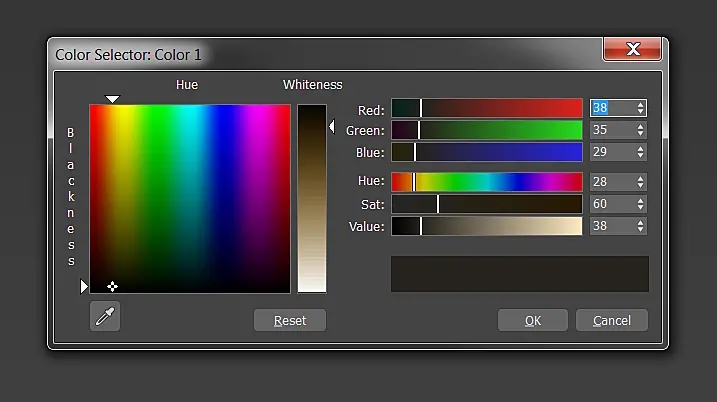Image resolution: width=717 pixels, height=402 pixels.
Task: Increase Green with the up spinner arrow
Action: point(640,127)
